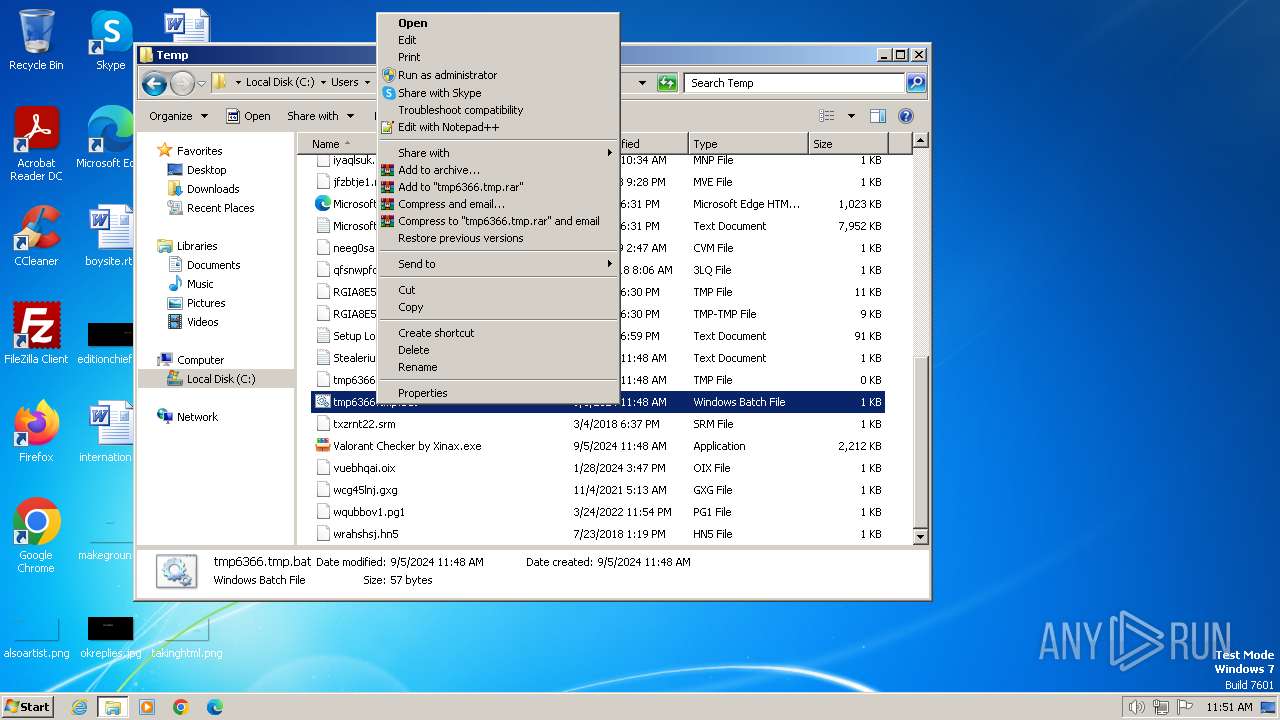The width and height of the screenshot is (1280, 720).
Task: Refresh the Temp folder view
Action: 667,83
